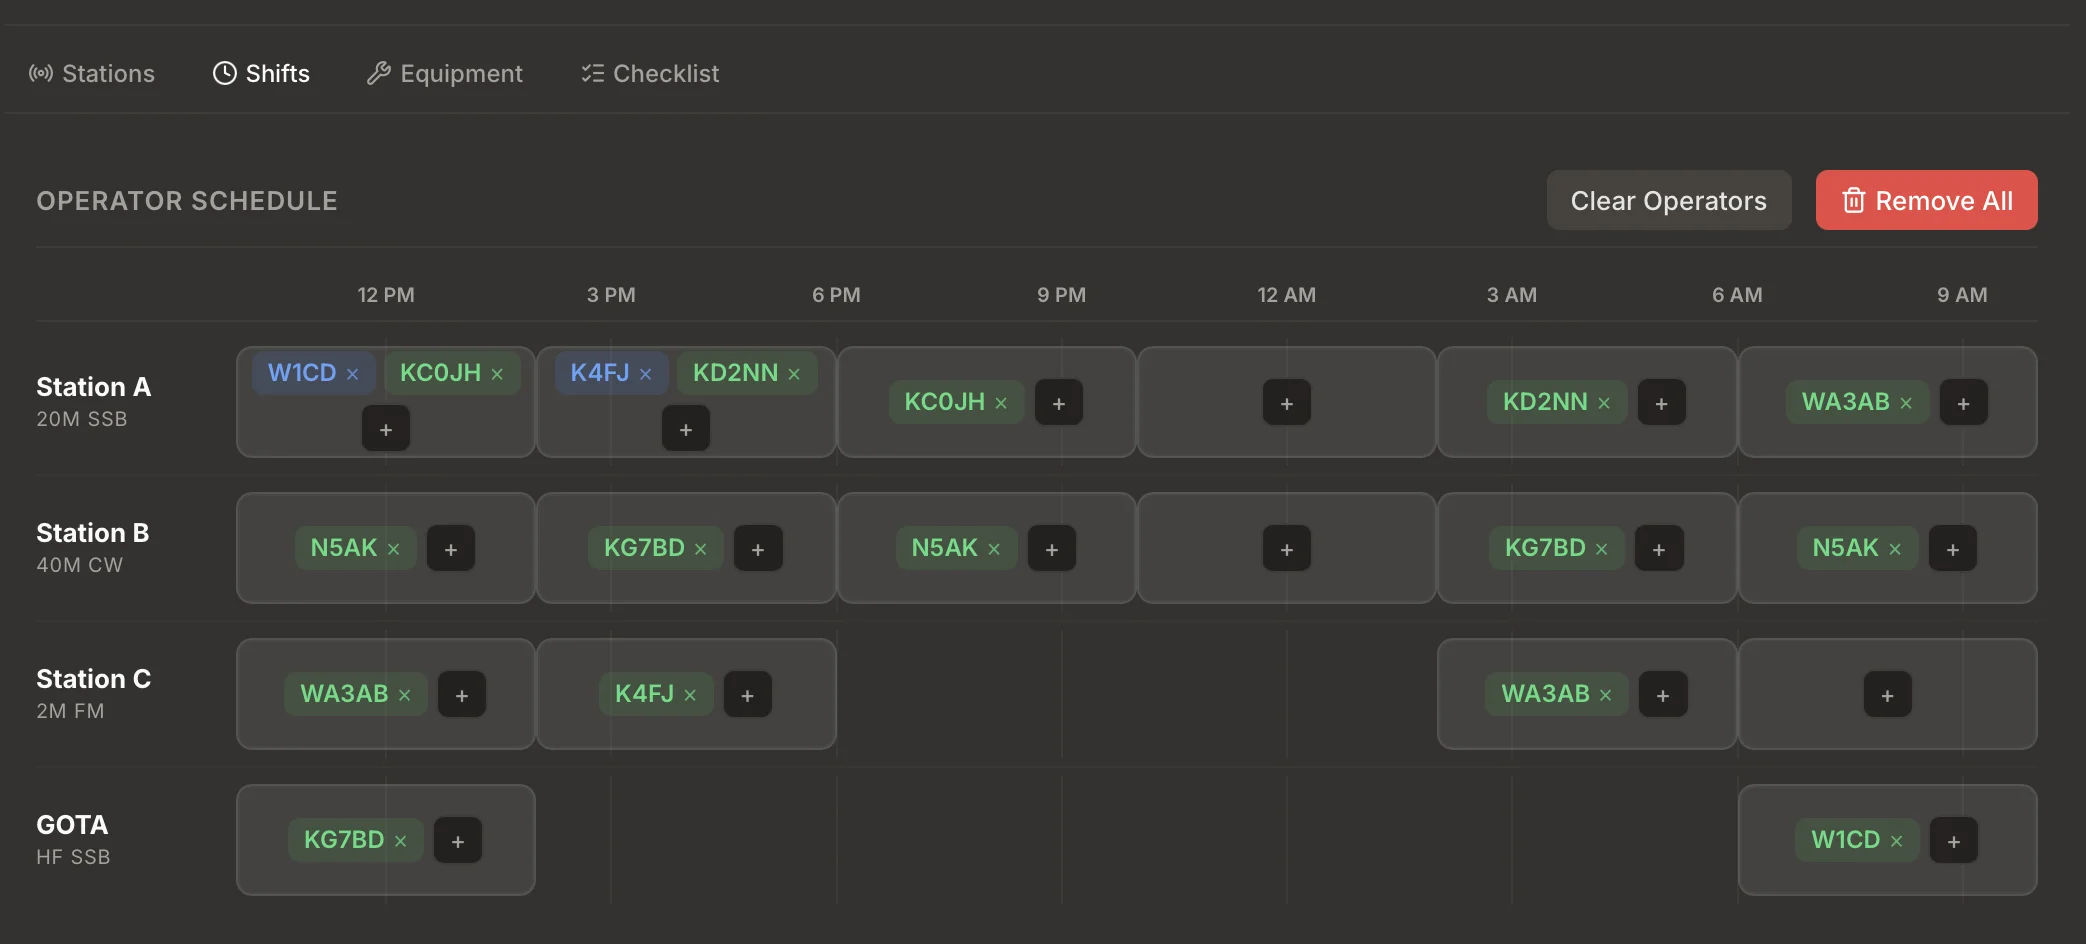Remove KG7BD from Station B 3 AM shift
2086x944 pixels.
click(1601, 549)
